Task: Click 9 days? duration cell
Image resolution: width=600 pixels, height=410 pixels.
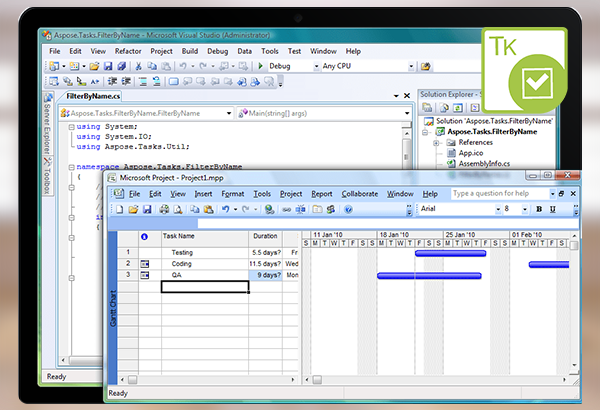Action: [266, 275]
